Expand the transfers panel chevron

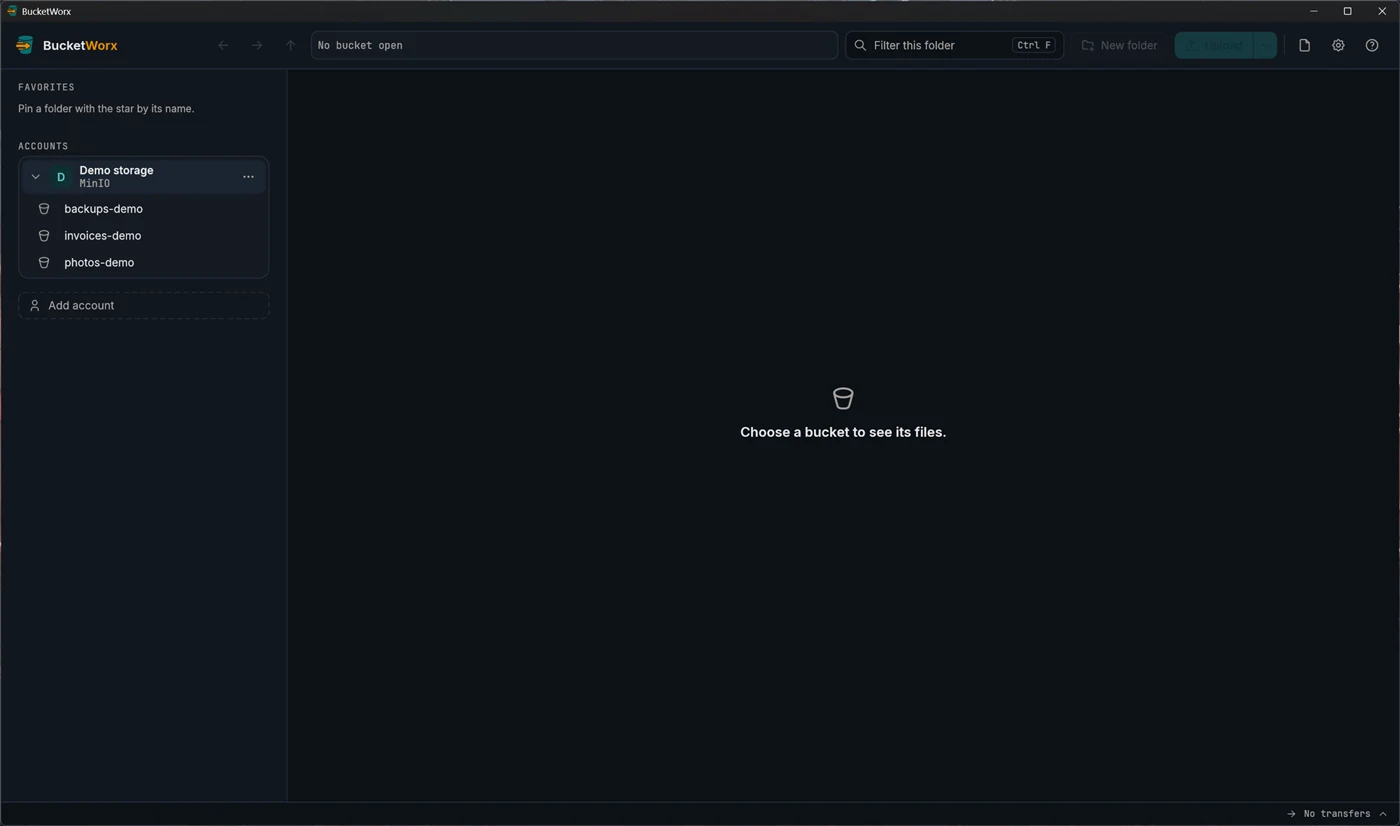1383,814
